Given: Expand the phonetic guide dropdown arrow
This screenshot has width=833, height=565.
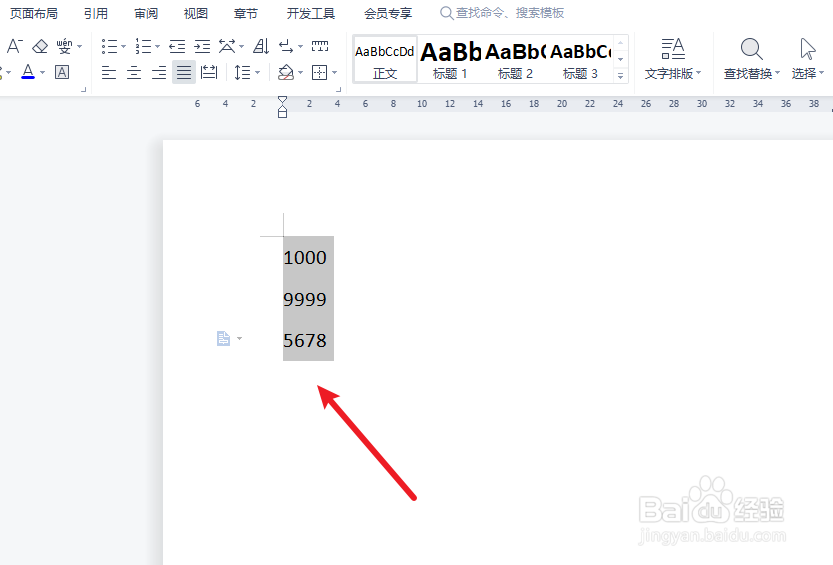Looking at the screenshot, I should click(80, 47).
